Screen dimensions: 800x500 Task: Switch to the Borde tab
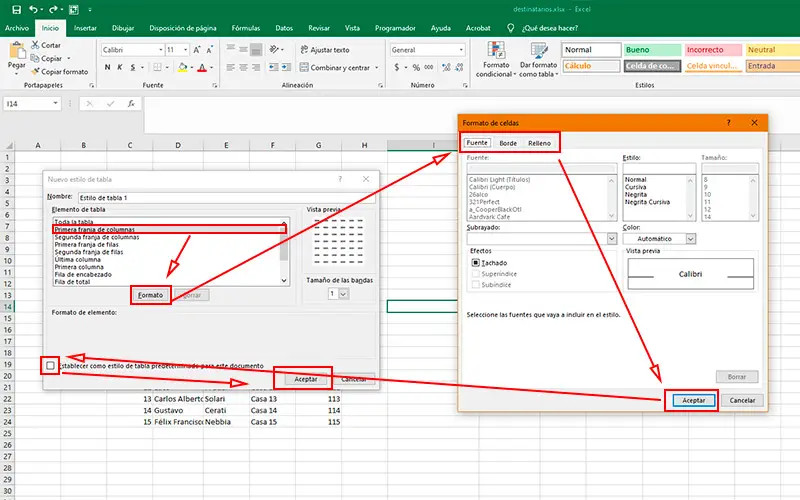click(508, 144)
